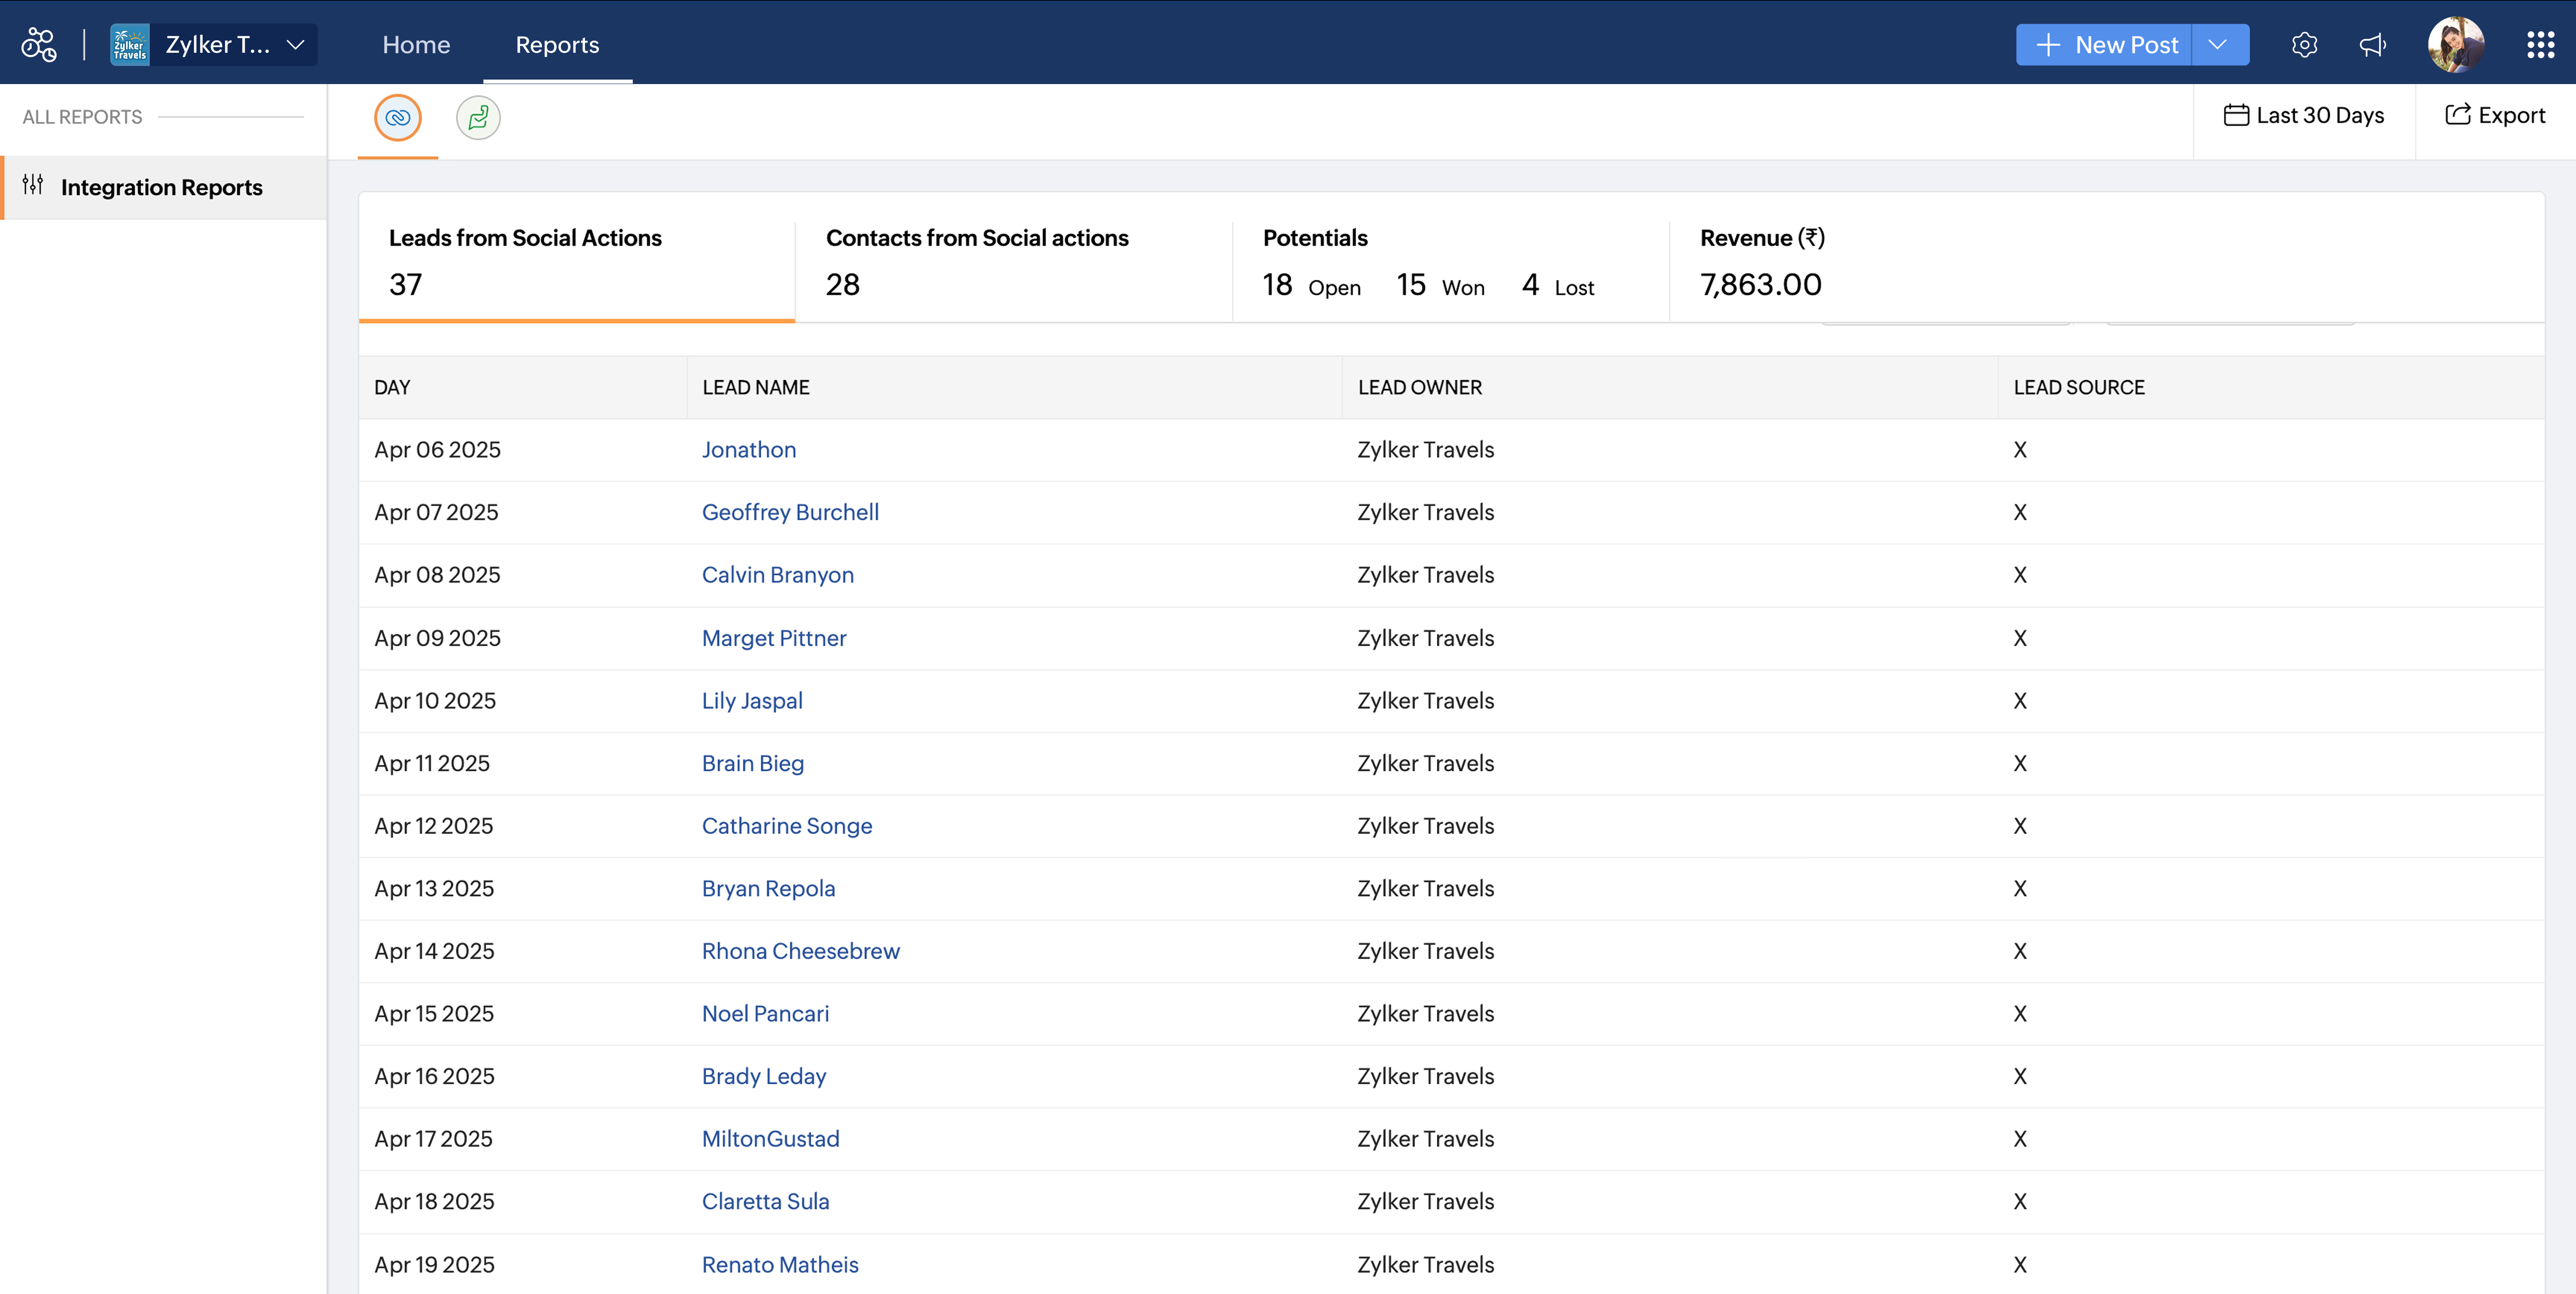2576x1294 pixels.
Task: Select the green Zoho Desk integration icon
Action: coord(478,118)
